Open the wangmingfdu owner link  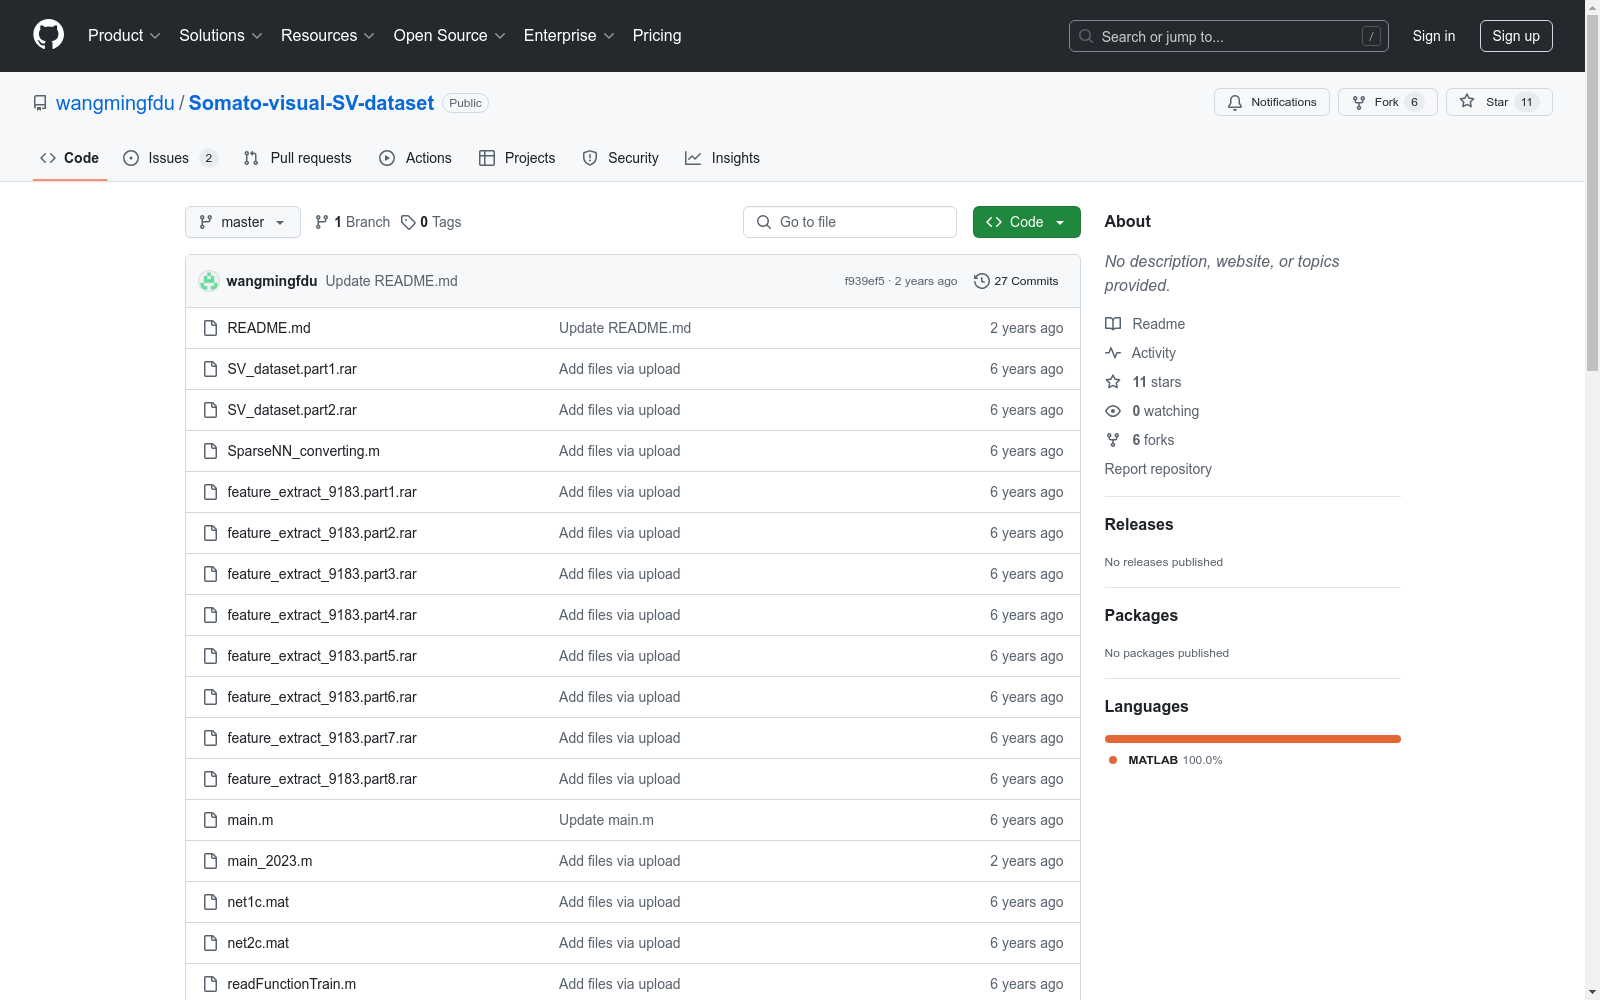click(x=115, y=103)
